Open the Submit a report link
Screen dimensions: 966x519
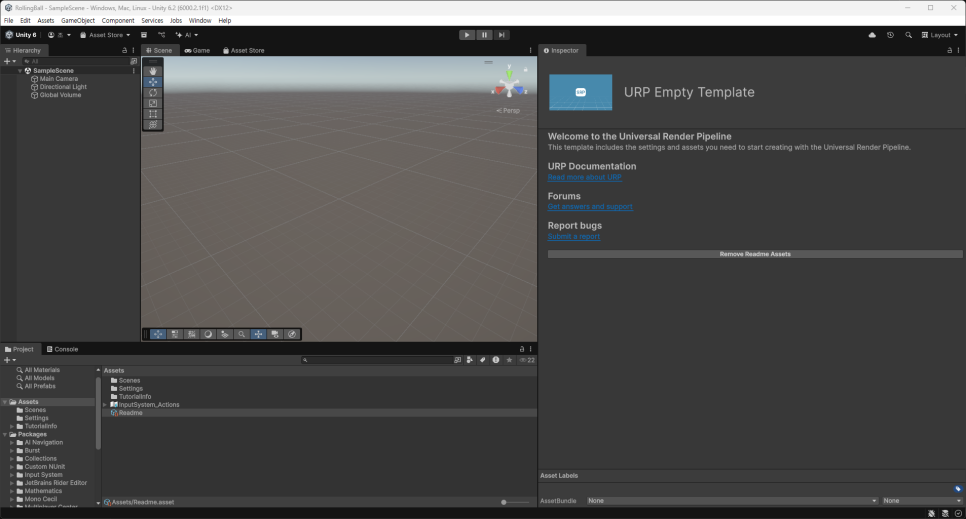coord(574,237)
